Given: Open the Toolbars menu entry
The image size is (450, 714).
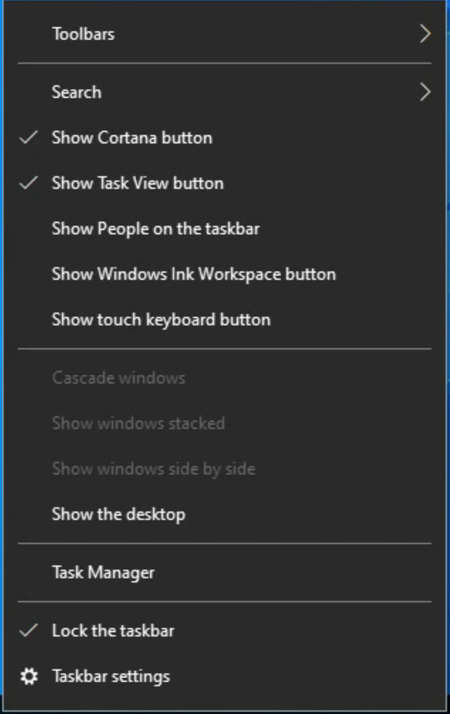Looking at the screenshot, I should (x=225, y=34).
